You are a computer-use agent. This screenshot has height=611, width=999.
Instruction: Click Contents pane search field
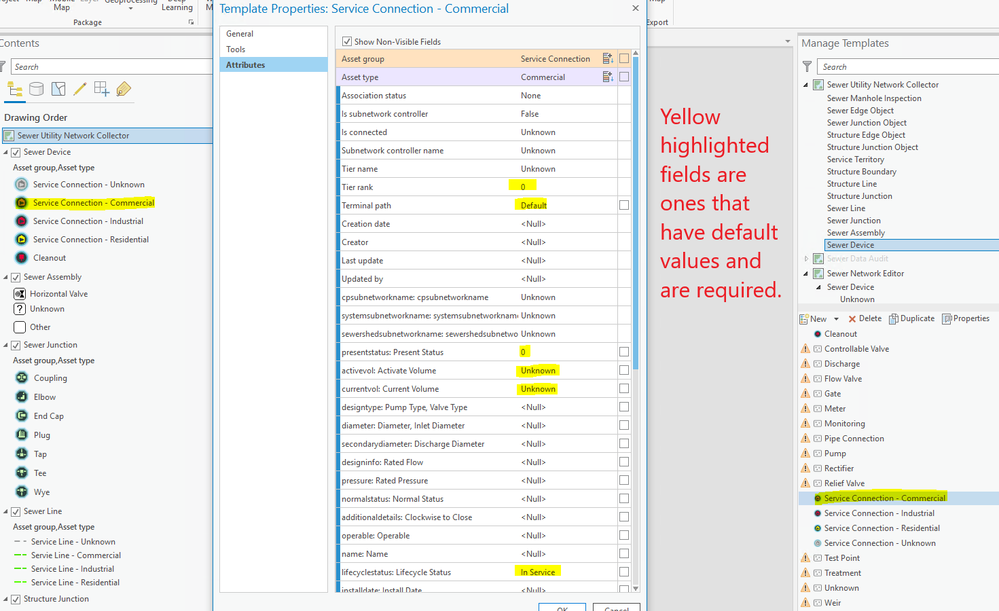pos(111,67)
